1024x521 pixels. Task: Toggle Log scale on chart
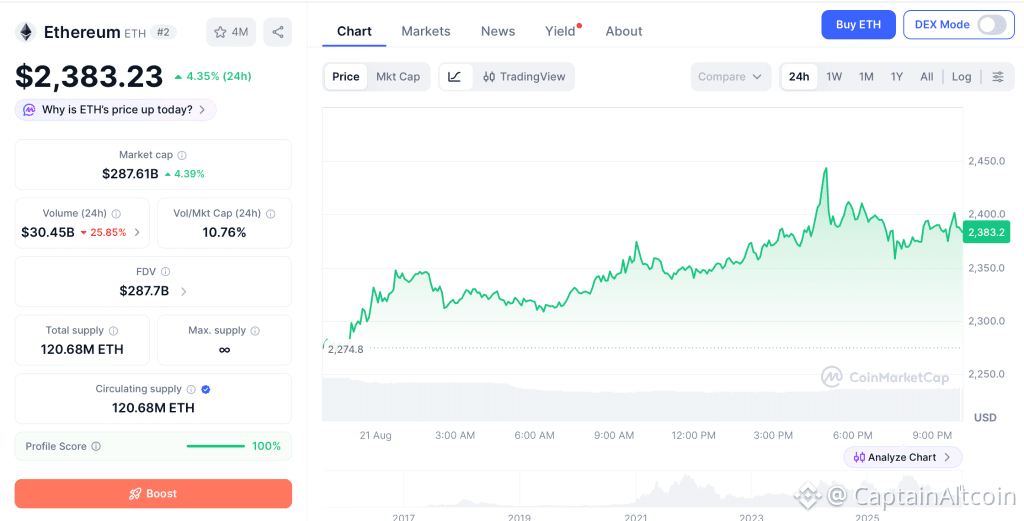coord(961,76)
